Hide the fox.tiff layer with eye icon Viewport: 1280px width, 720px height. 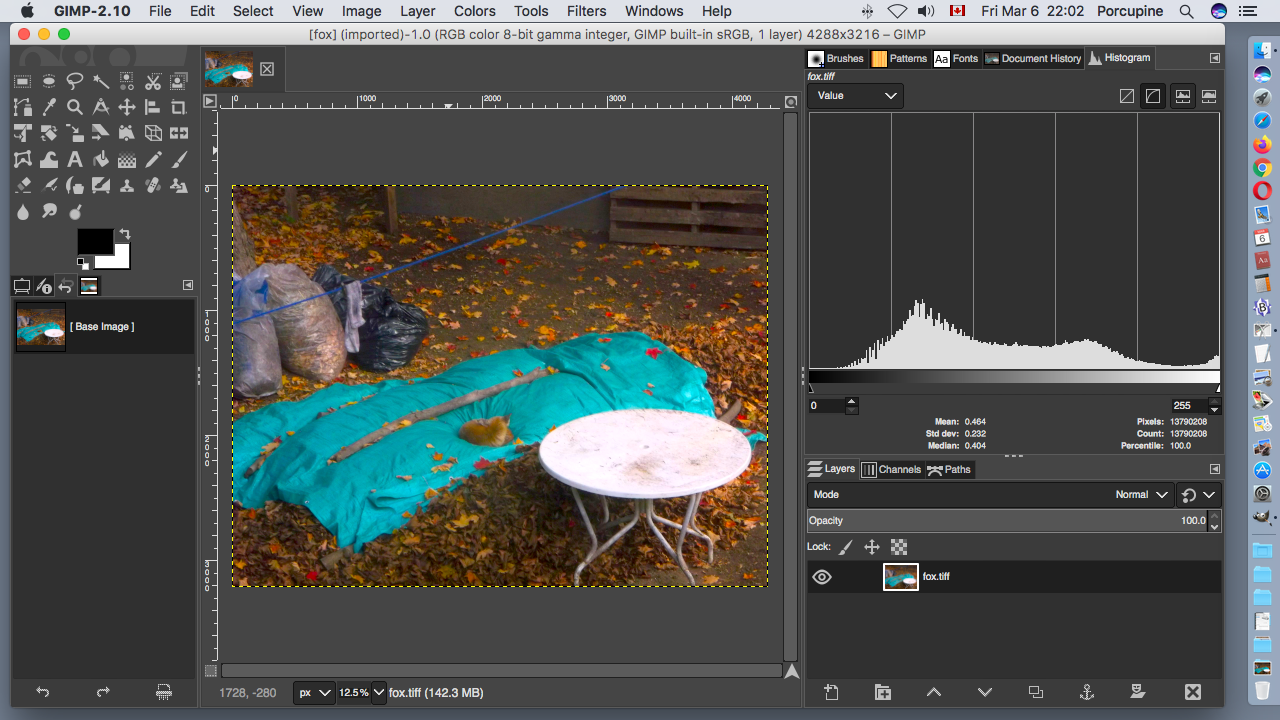[822, 577]
